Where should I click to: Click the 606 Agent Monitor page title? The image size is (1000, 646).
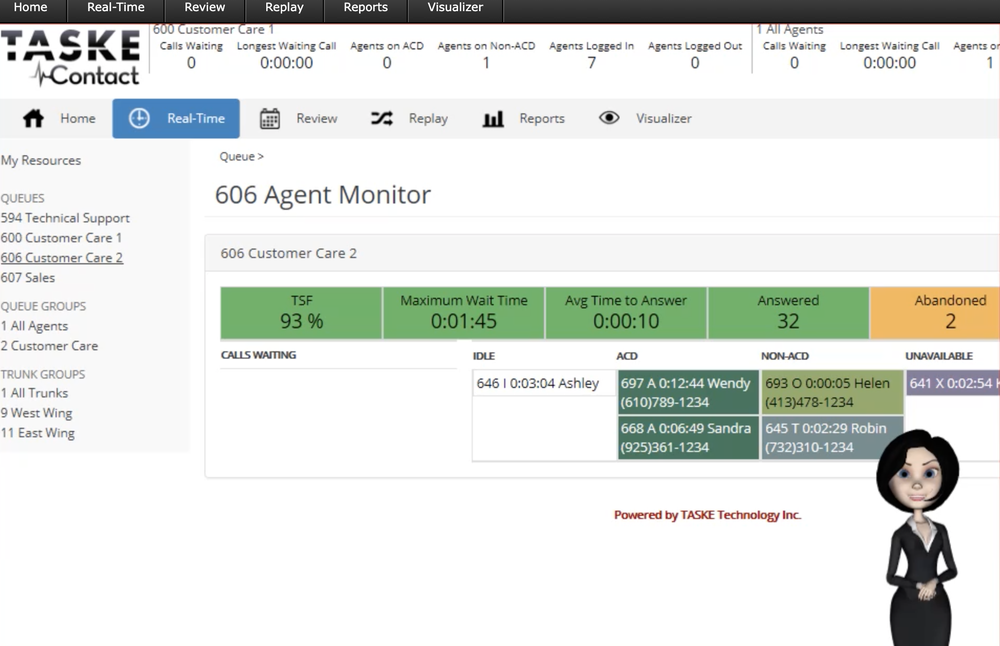323,195
